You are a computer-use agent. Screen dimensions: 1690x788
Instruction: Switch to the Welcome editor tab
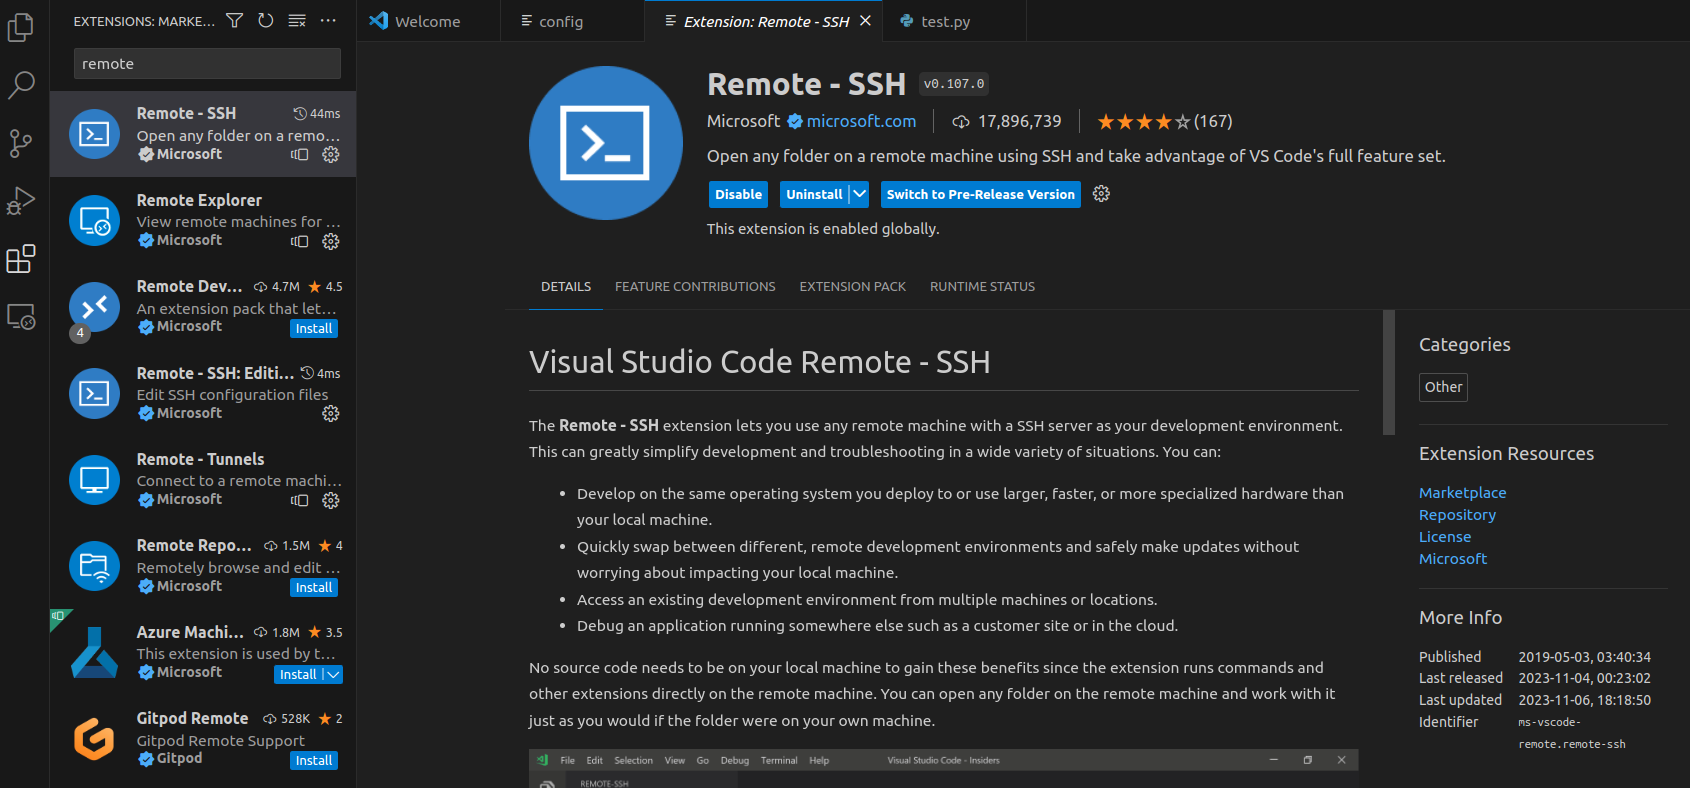(428, 21)
